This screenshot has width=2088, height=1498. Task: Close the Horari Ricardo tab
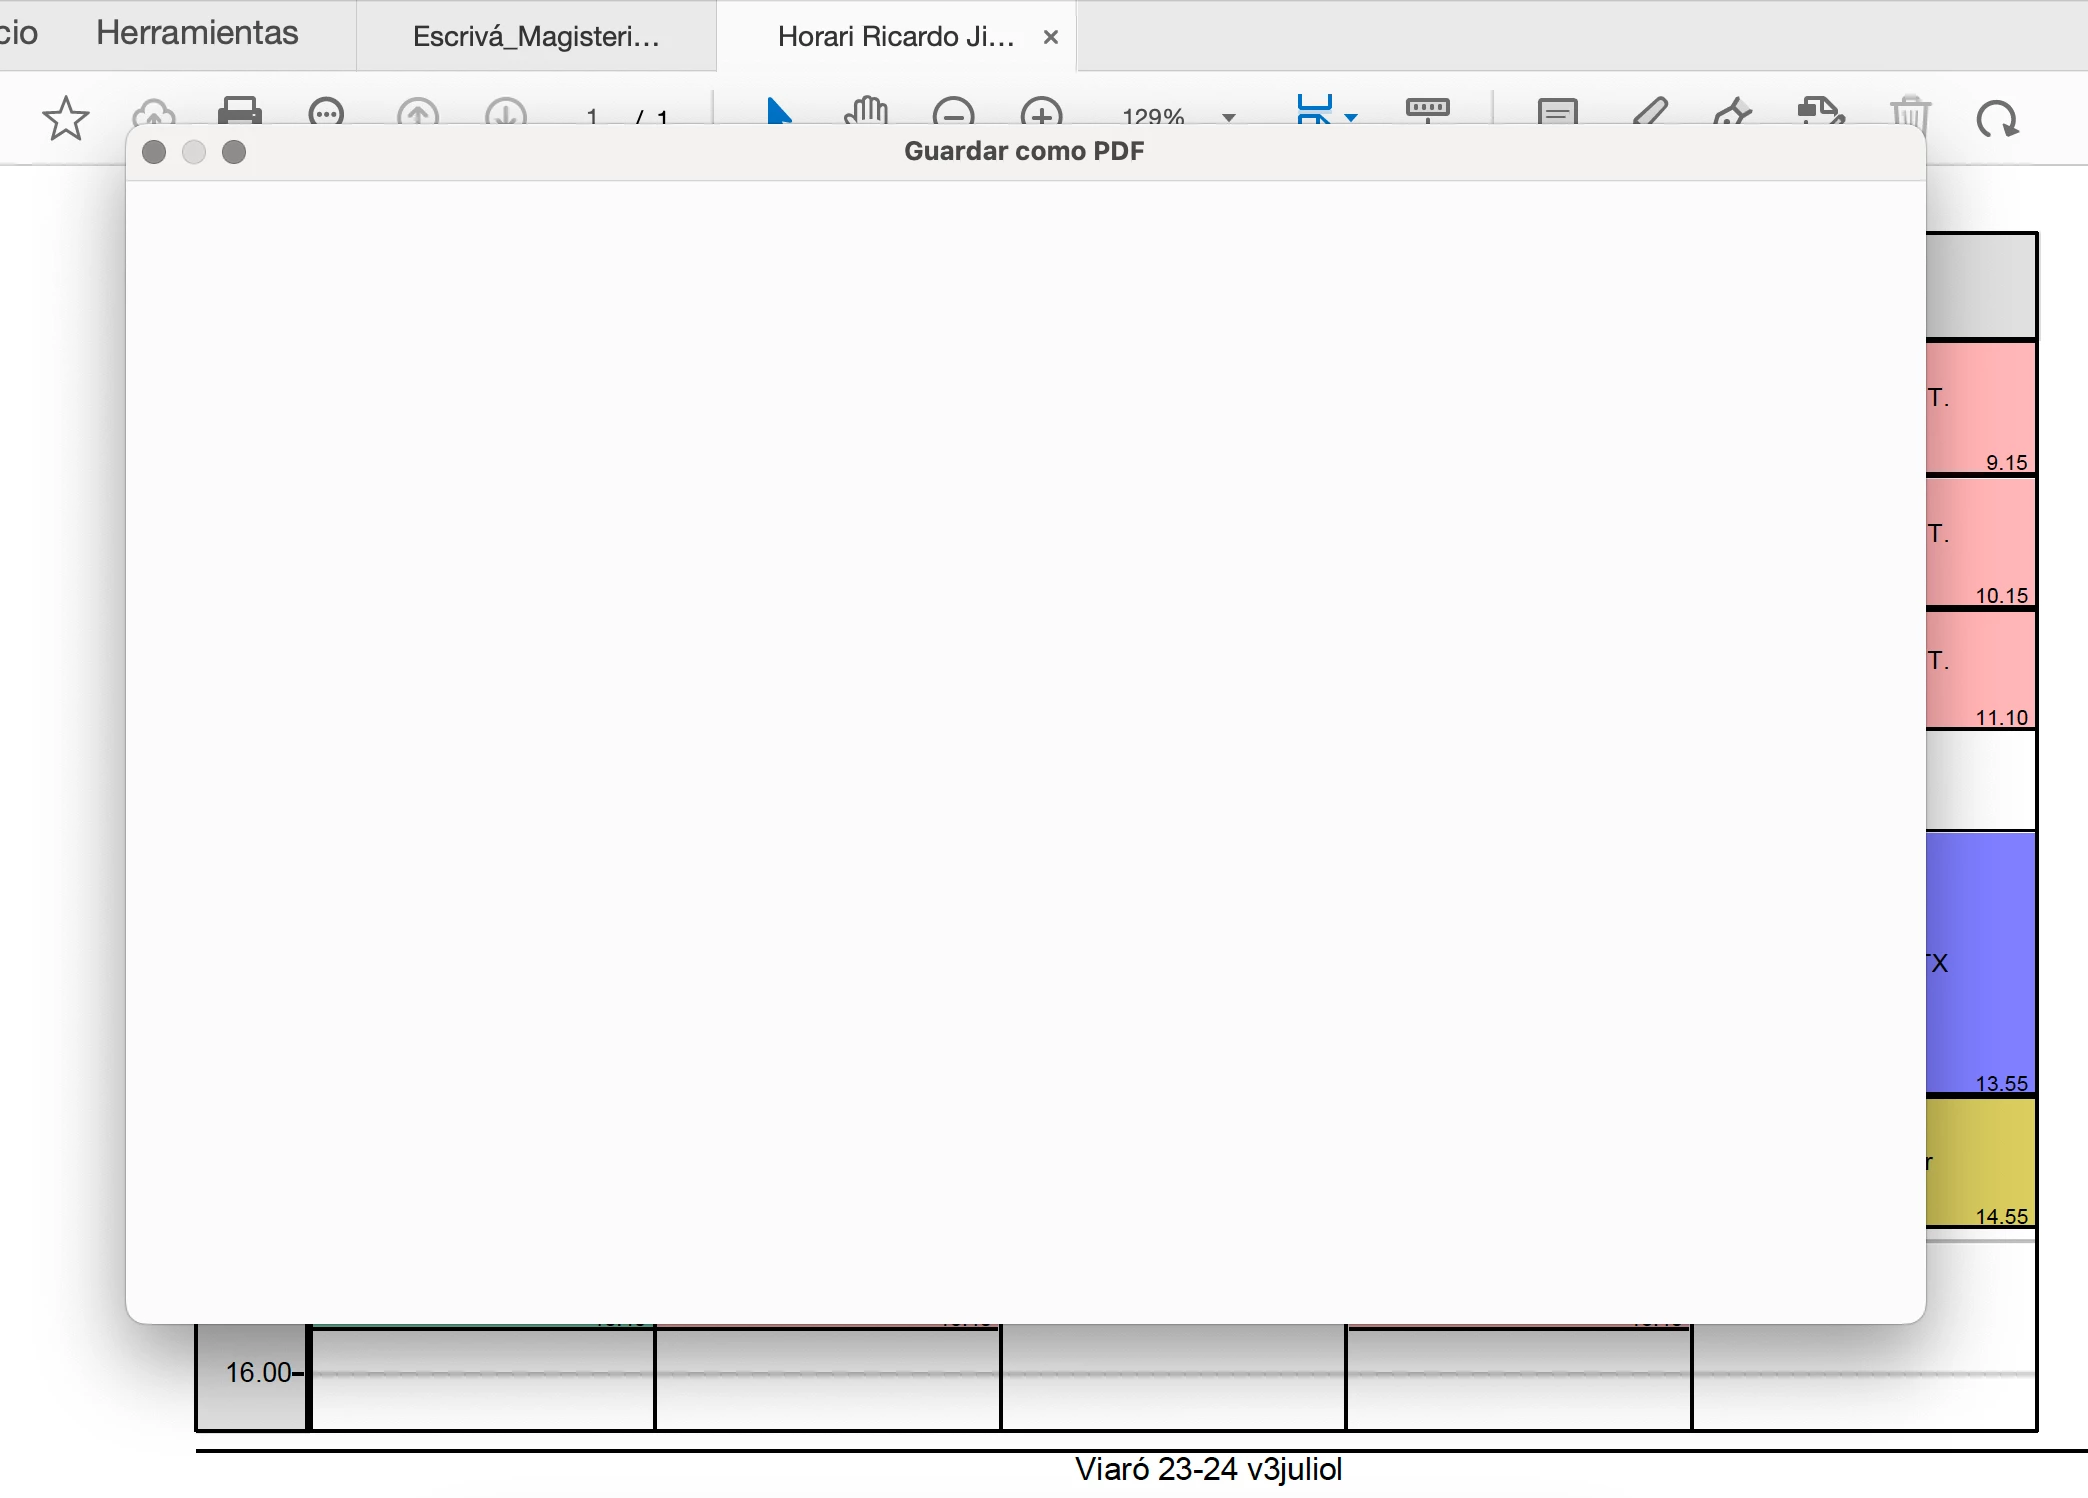pos(1050,37)
